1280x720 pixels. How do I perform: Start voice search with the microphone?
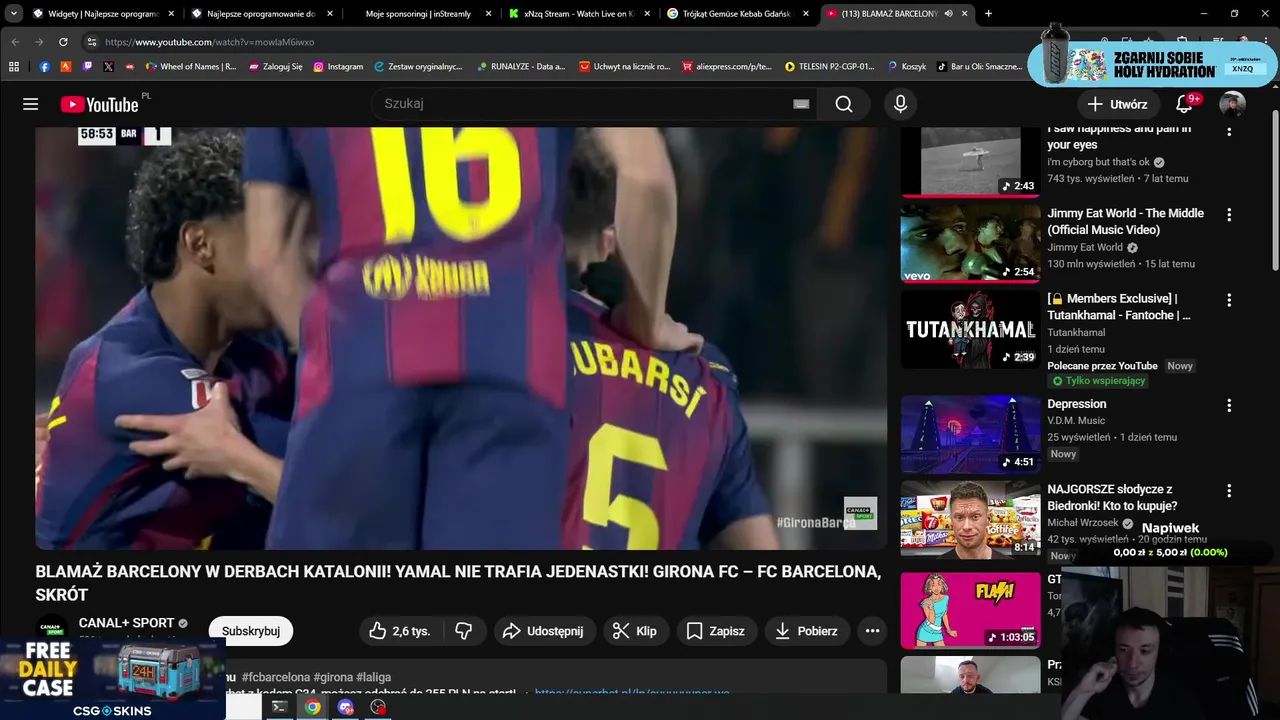pos(901,104)
